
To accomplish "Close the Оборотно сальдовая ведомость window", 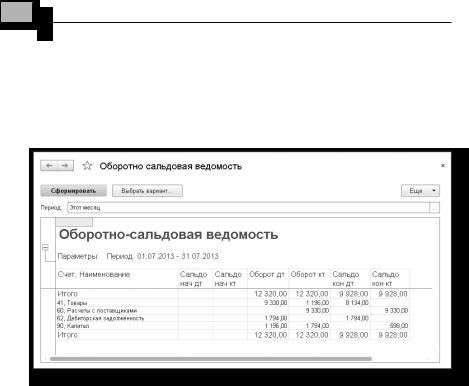I will (x=443, y=165).
